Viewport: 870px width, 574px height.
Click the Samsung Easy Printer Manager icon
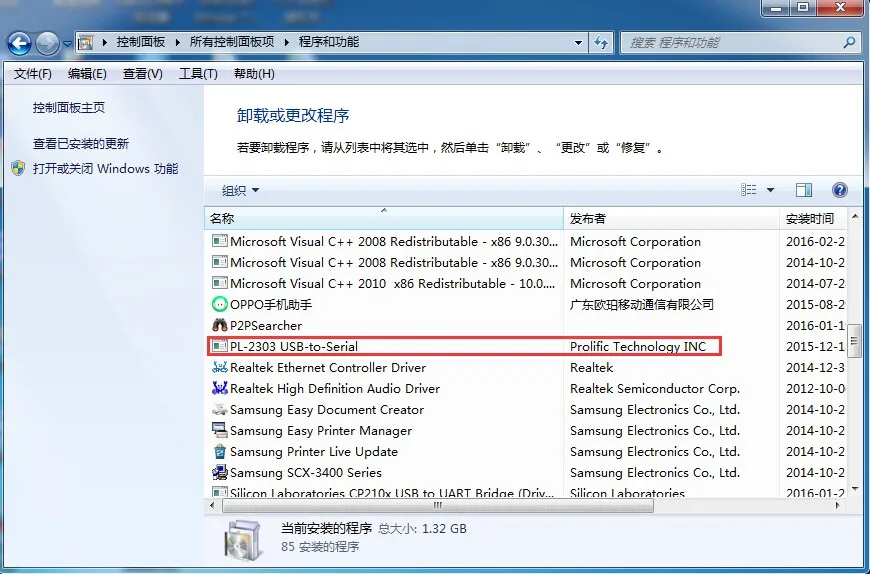[x=220, y=430]
